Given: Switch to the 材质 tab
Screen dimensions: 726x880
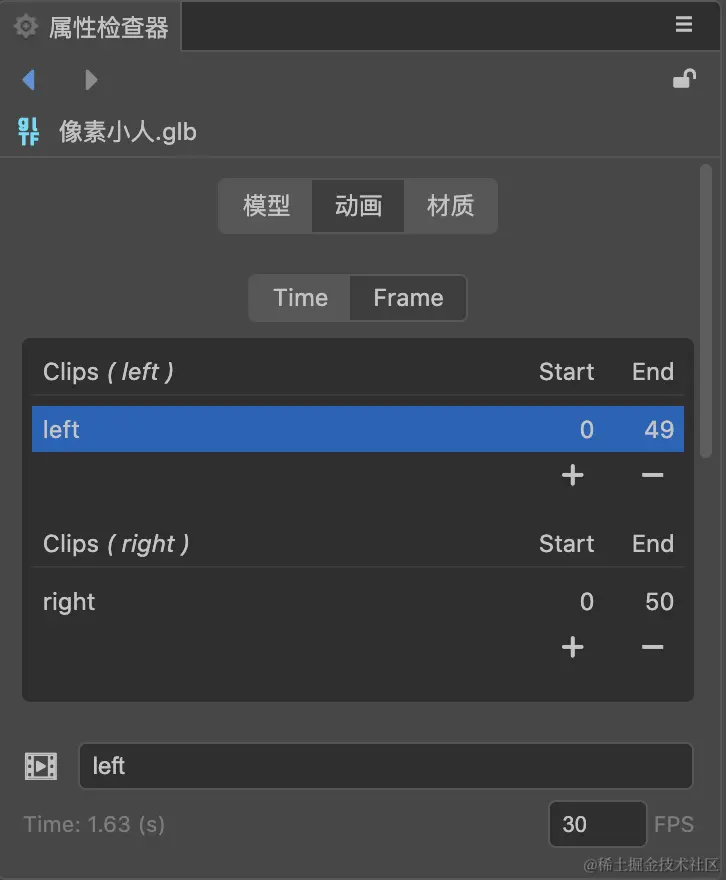Looking at the screenshot, I should (x=450, y=206).
